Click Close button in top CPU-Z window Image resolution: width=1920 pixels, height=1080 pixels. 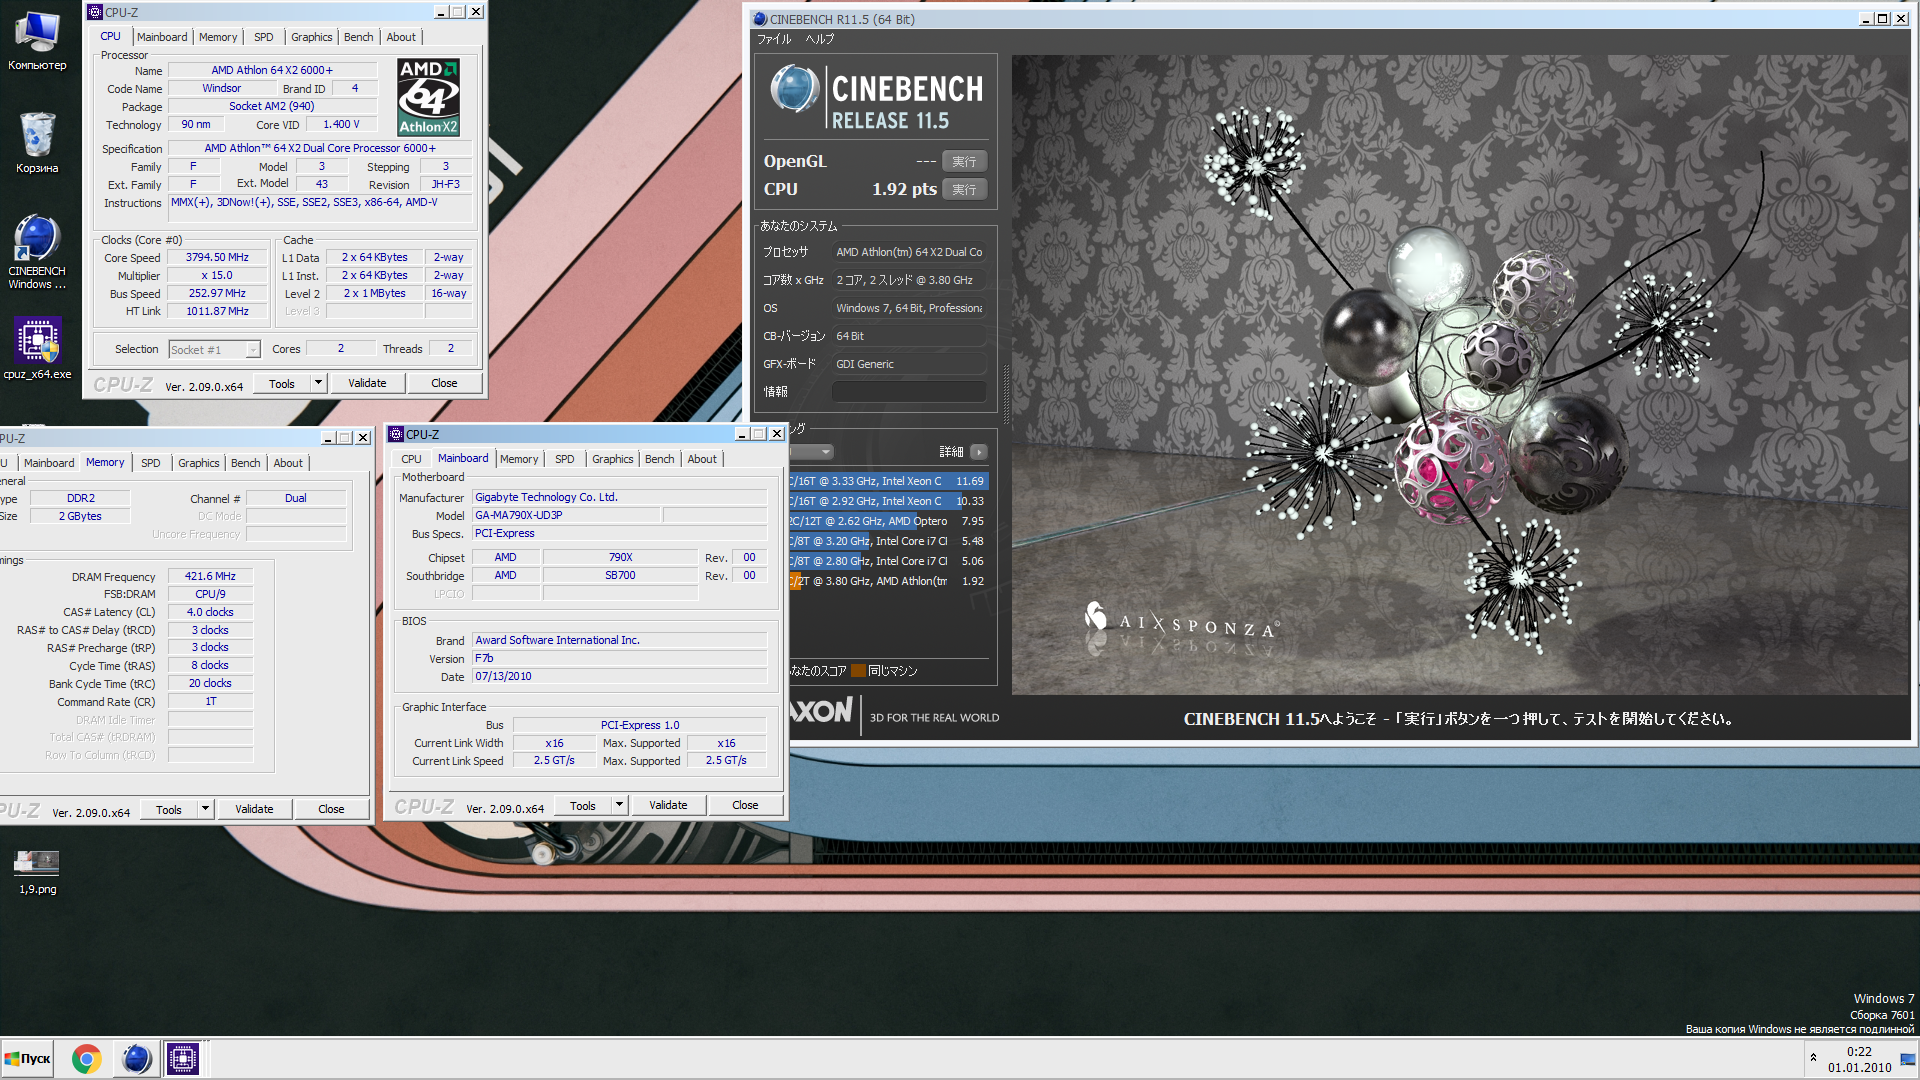point(444,383)
